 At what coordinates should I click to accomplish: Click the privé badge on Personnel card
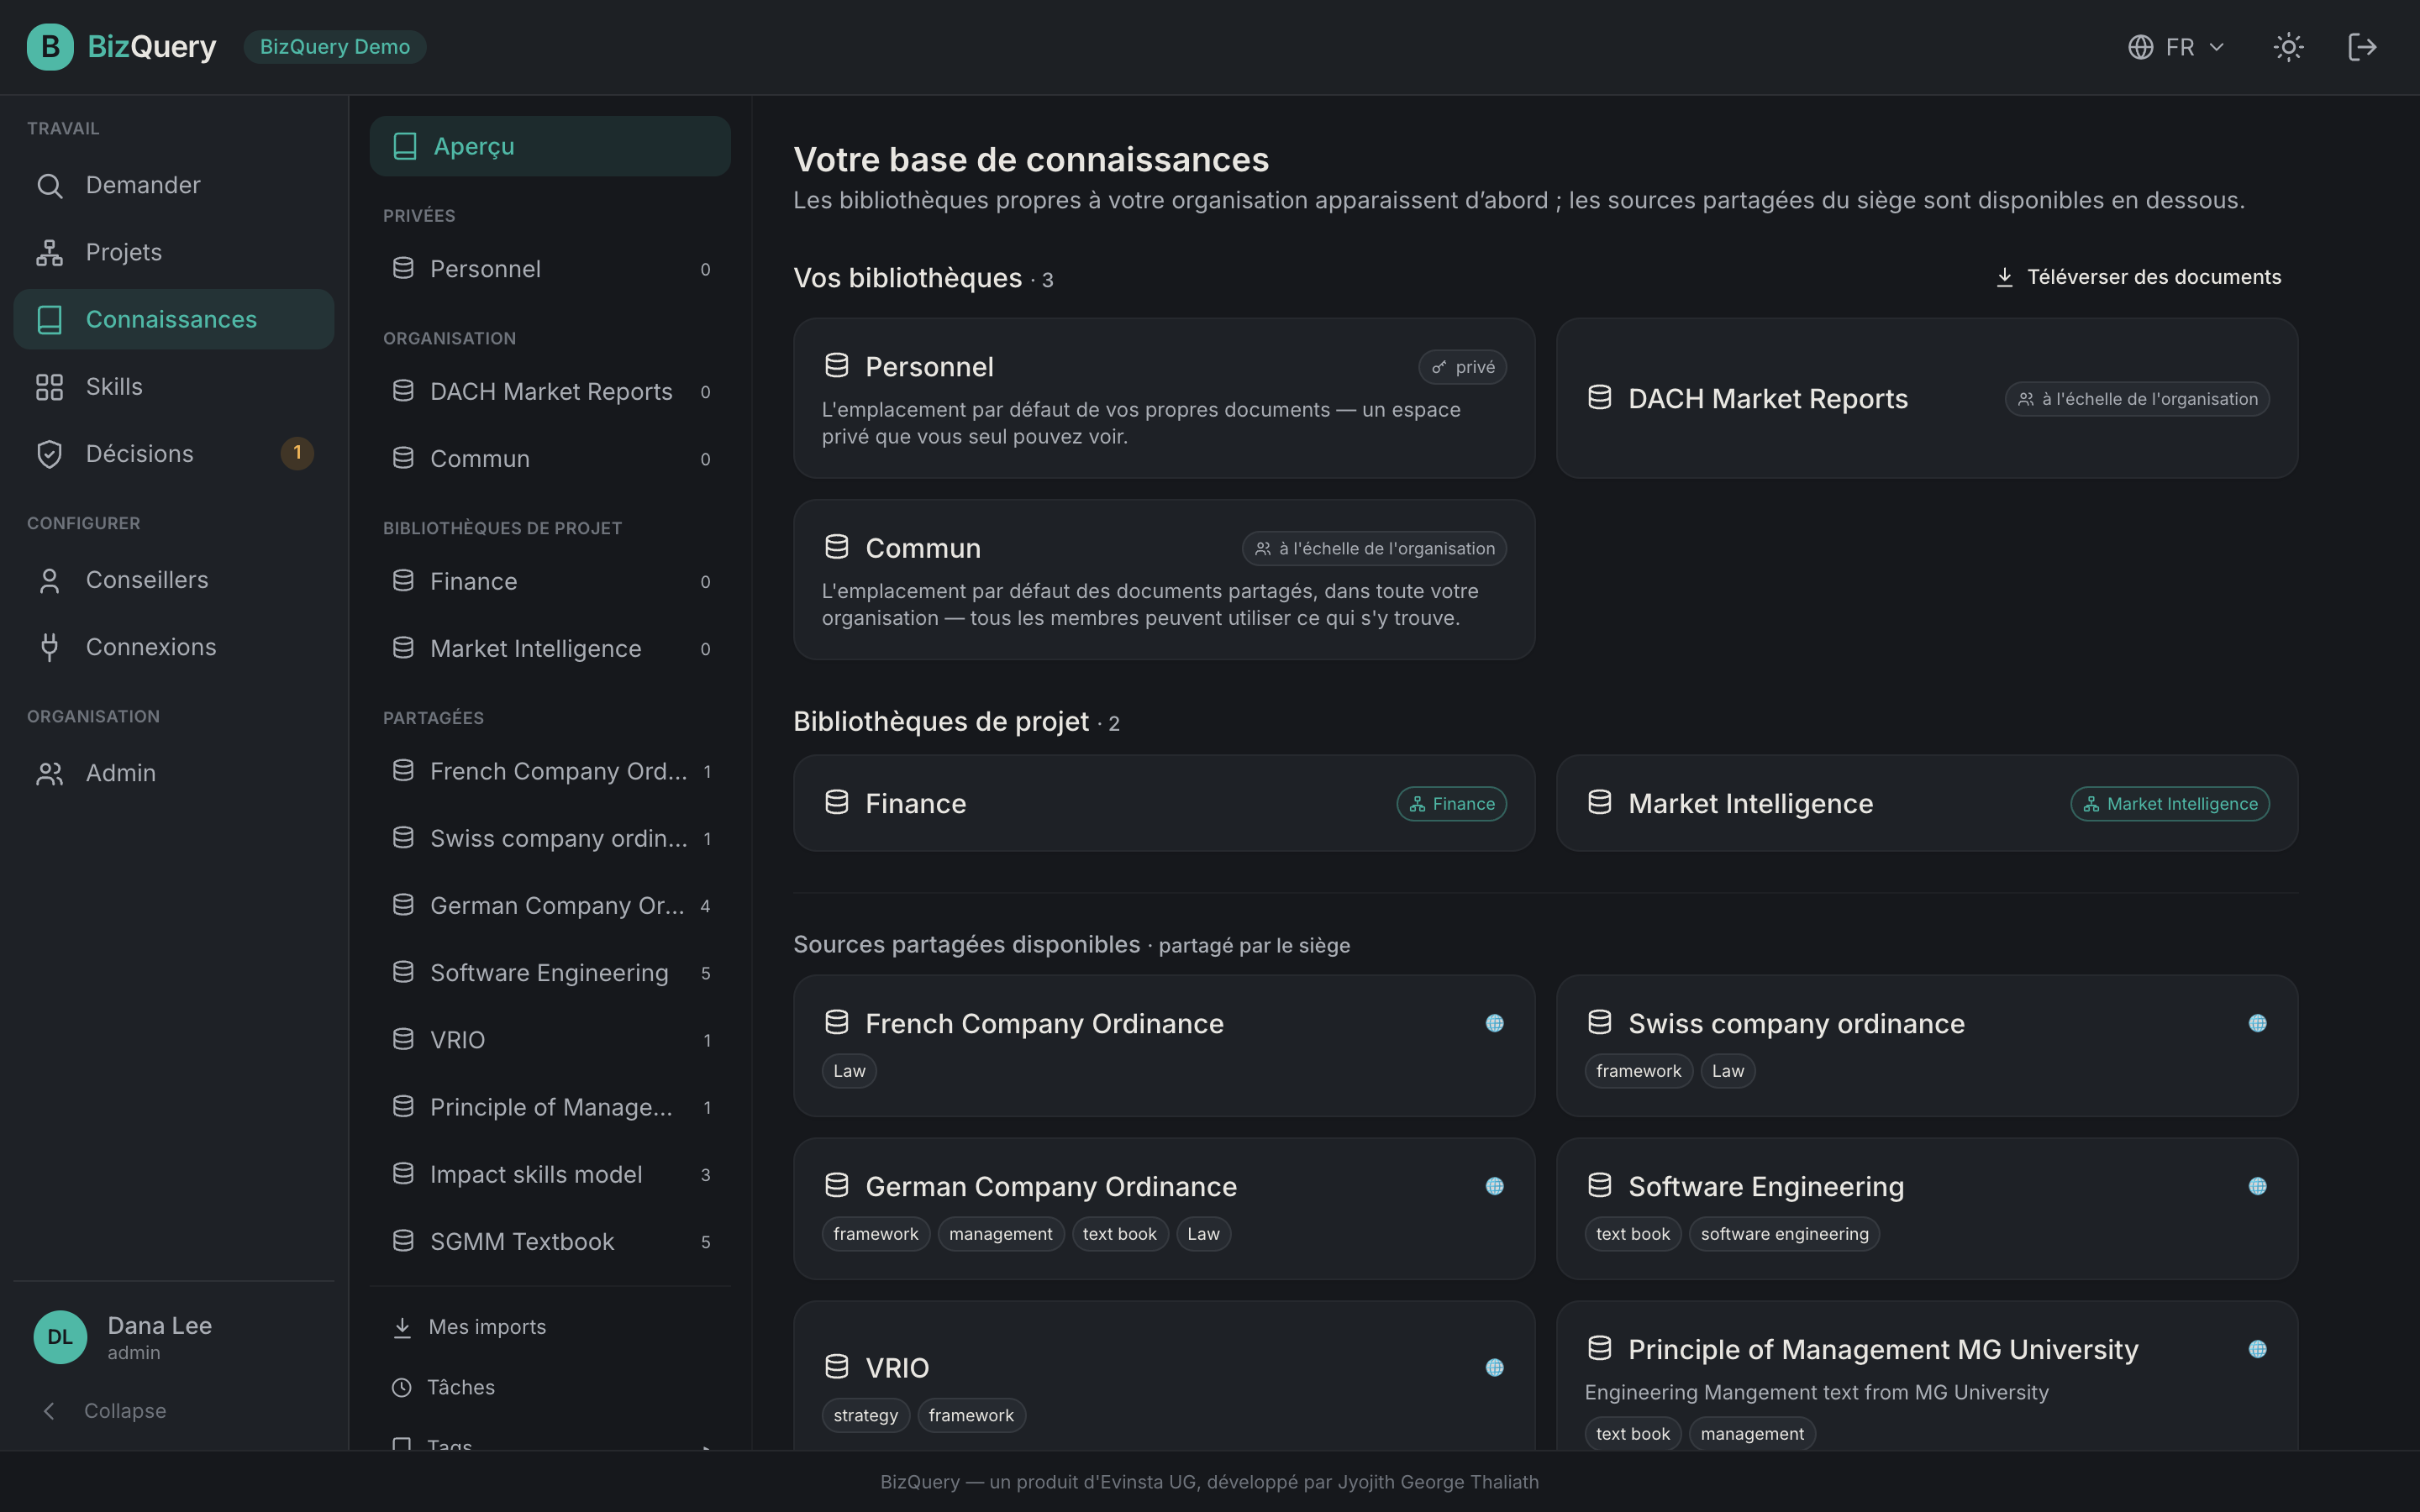click(x=1462, y=367)
